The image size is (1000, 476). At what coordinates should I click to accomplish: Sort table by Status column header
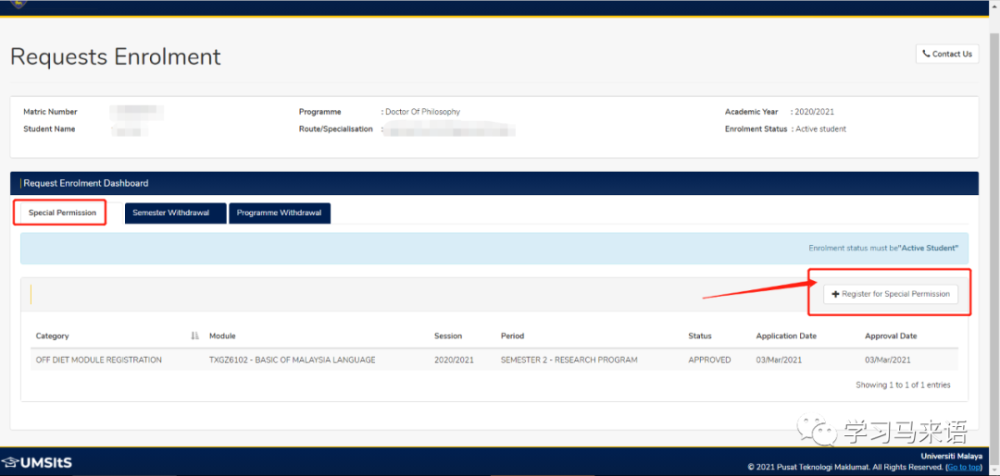coord(700,336)
